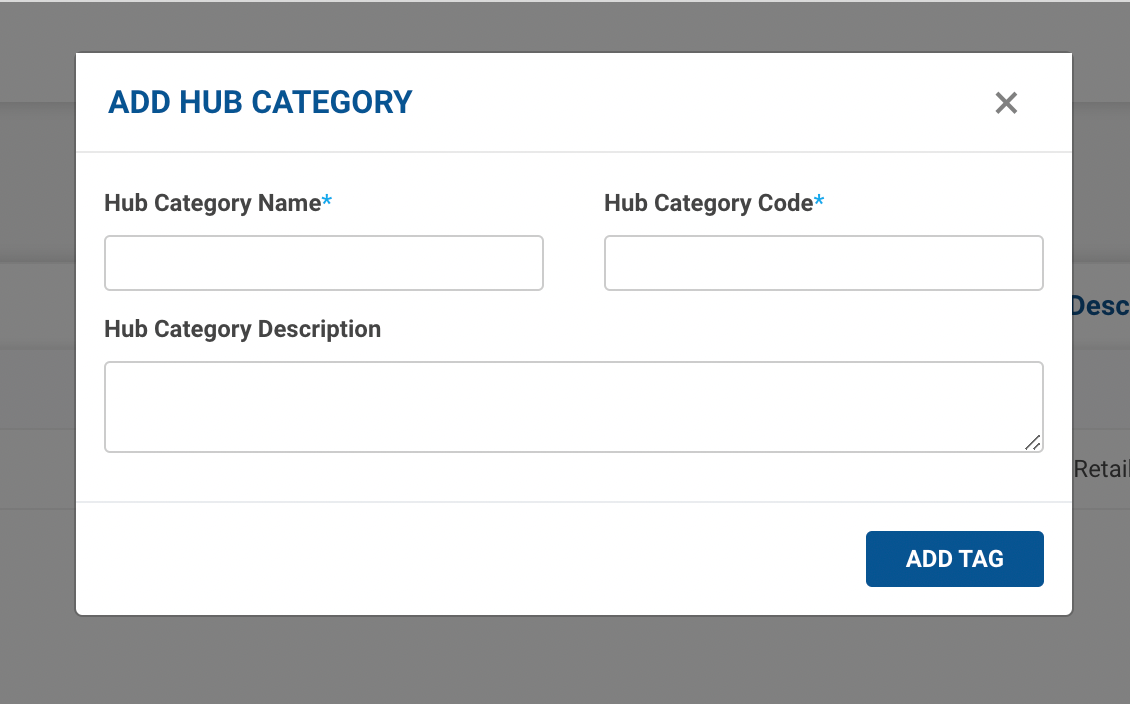This screenshot has height=704, width=1130.
Task: Click the required asterisk after Hub Category Code
Action: 819,203
